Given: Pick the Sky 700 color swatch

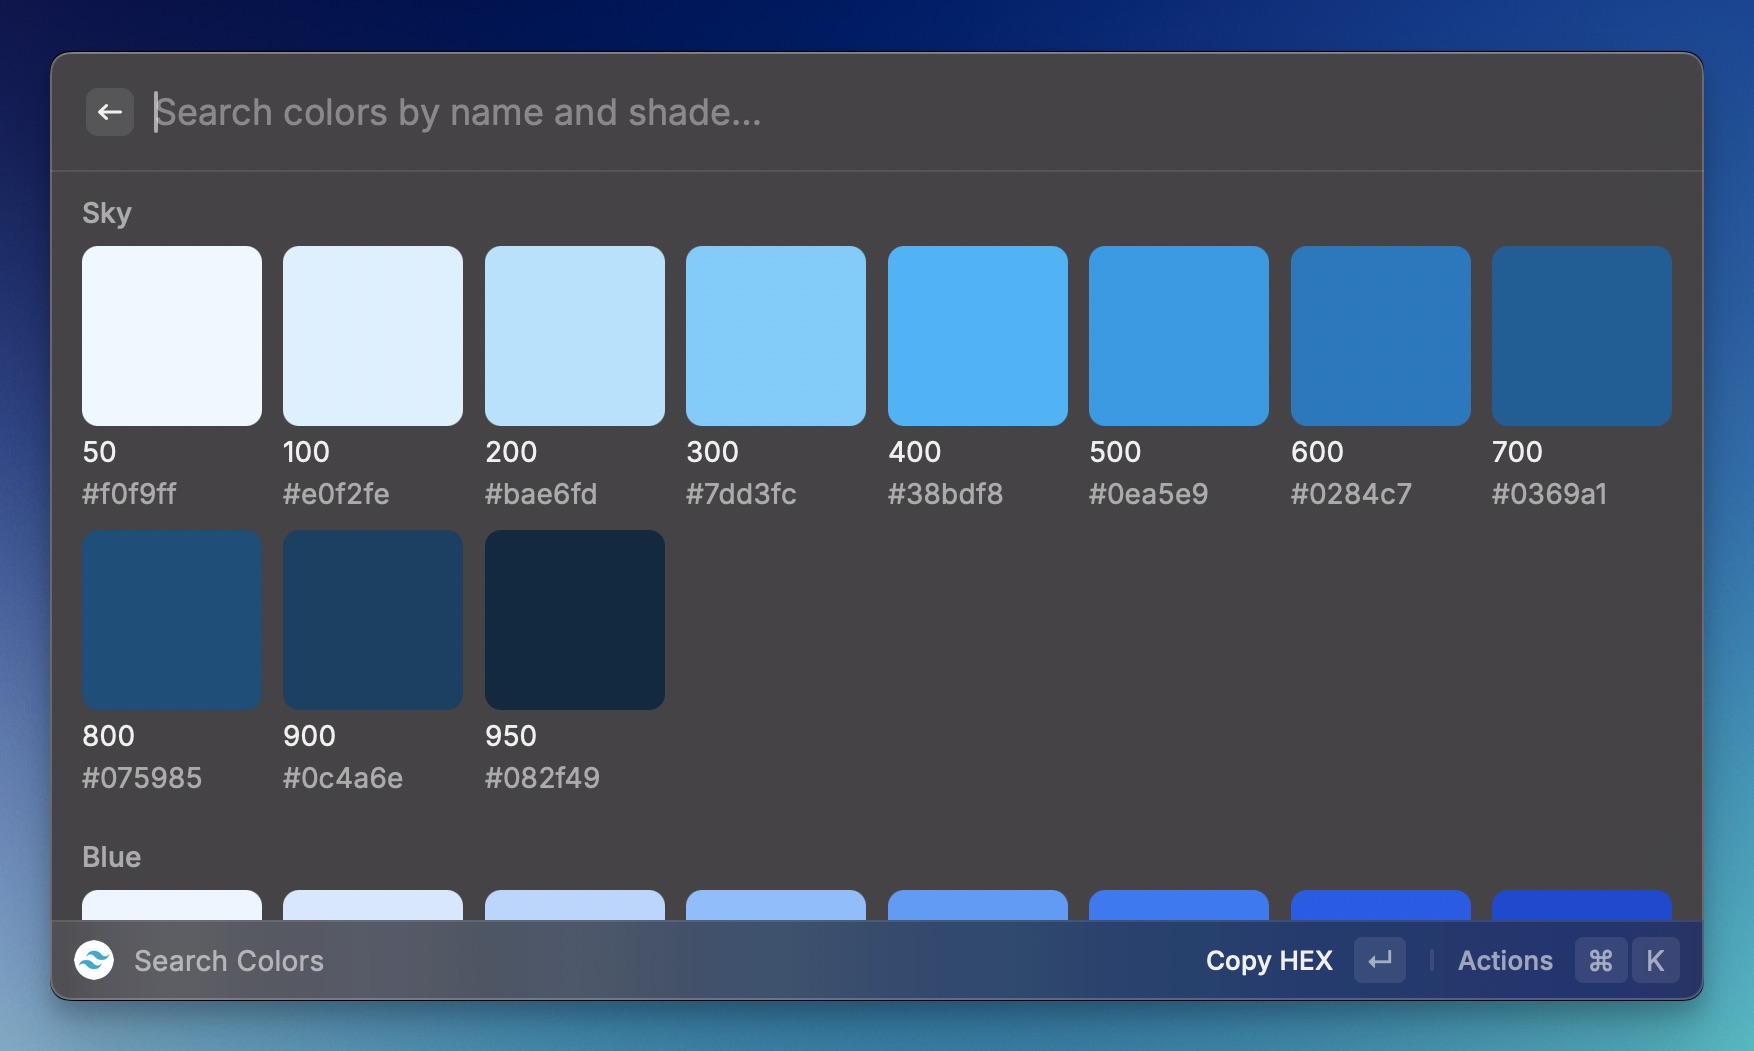Looking at the screenshot, I should coord(1582,336).
